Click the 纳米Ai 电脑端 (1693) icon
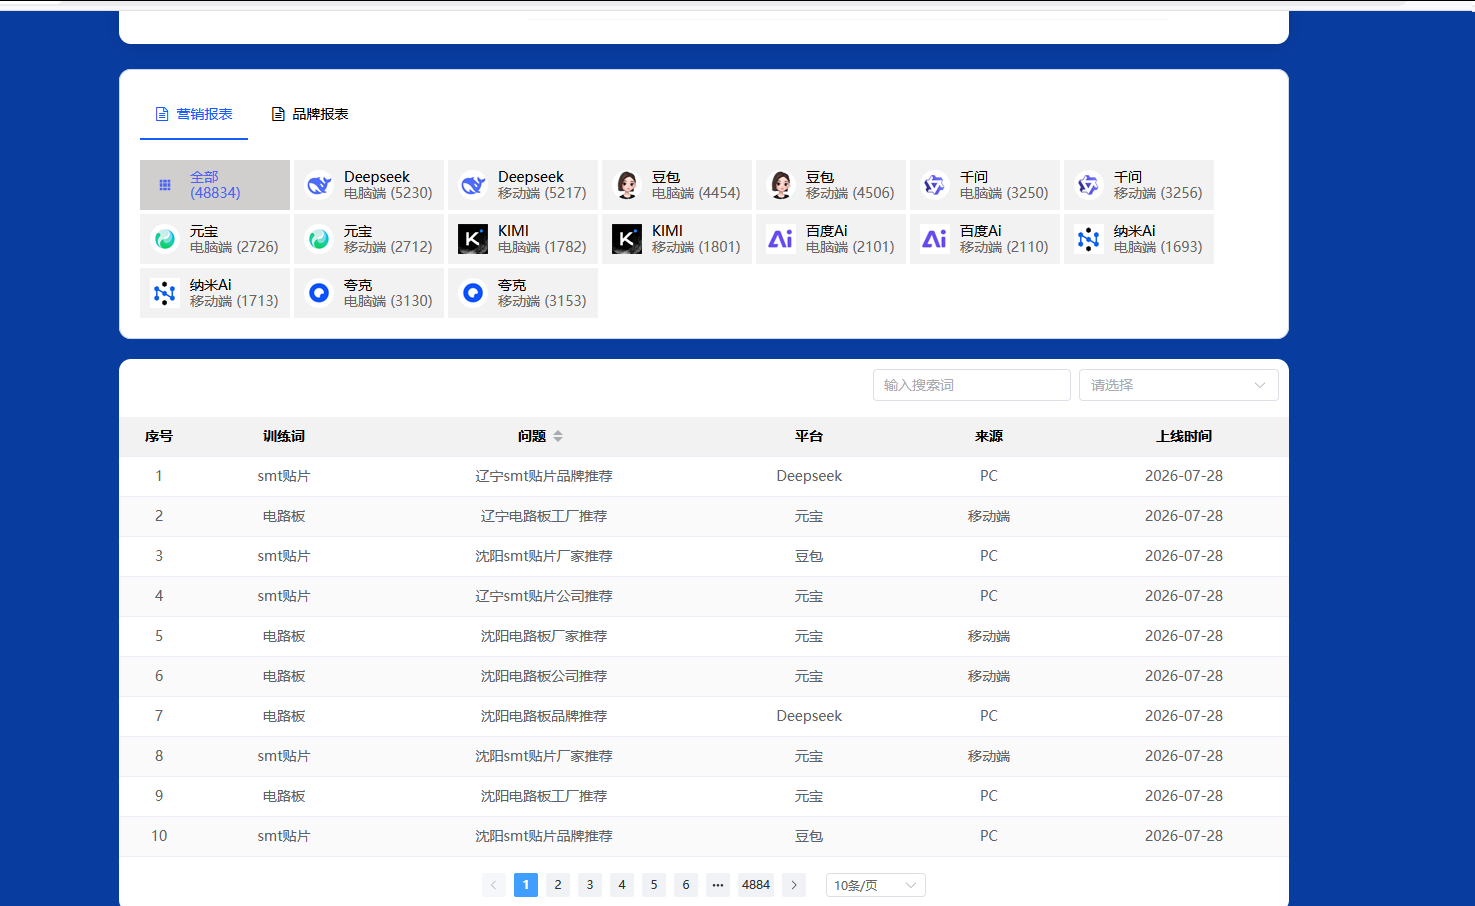 (x=1089, y=239)
